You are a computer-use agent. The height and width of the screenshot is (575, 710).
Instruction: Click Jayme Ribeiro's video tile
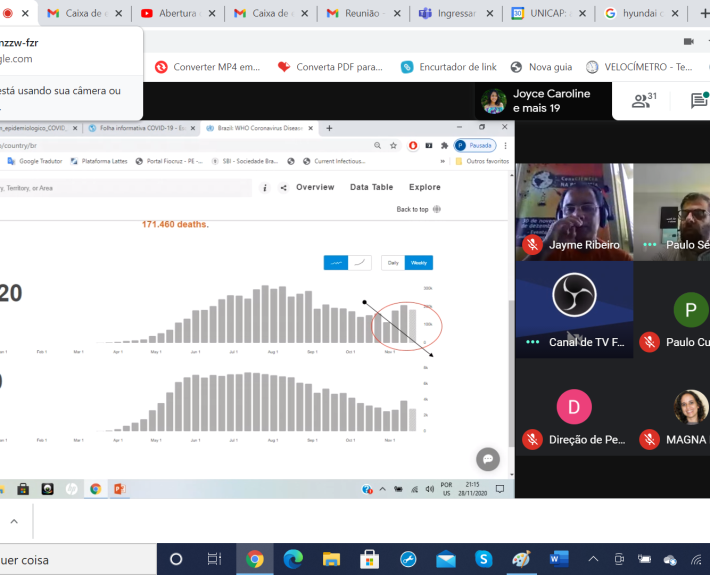[574, 211]
